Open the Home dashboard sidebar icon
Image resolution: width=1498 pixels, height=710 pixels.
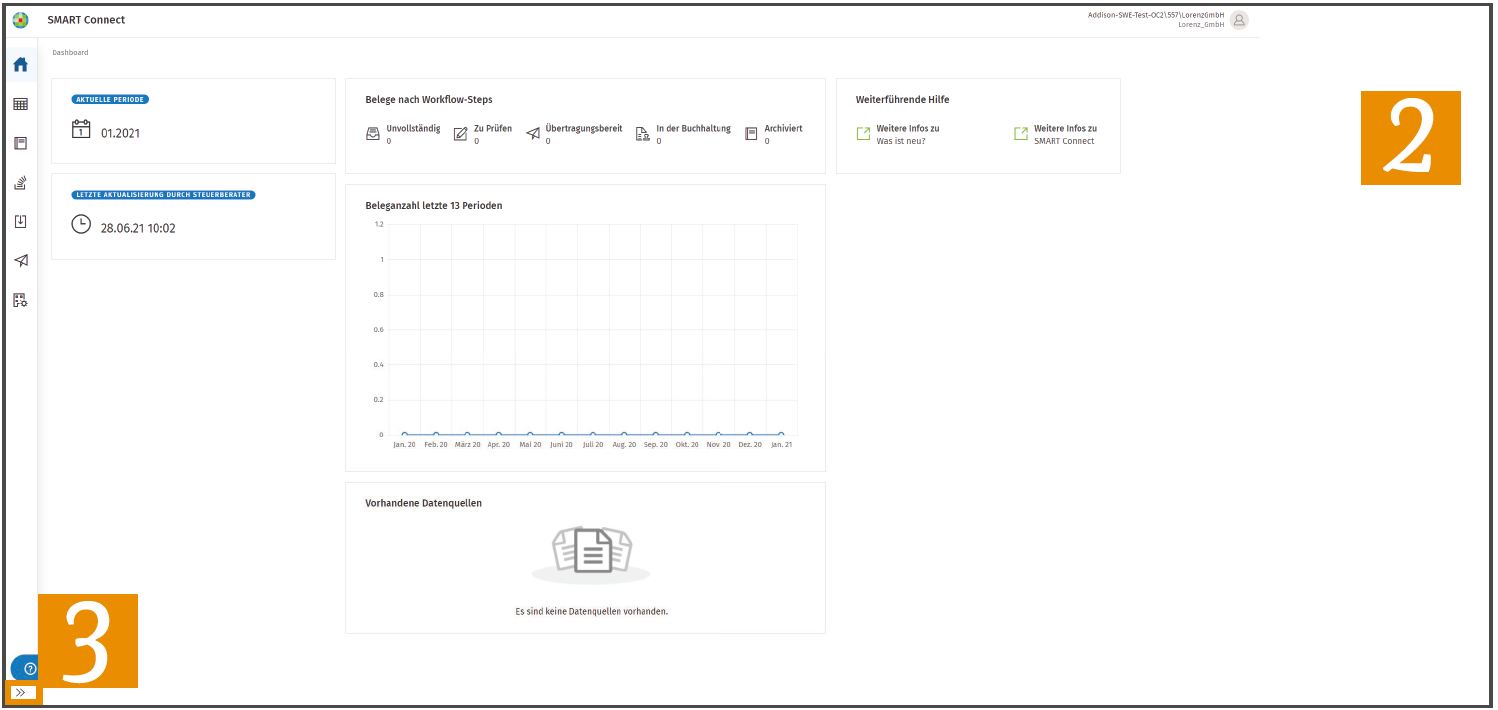click(20, 65)
